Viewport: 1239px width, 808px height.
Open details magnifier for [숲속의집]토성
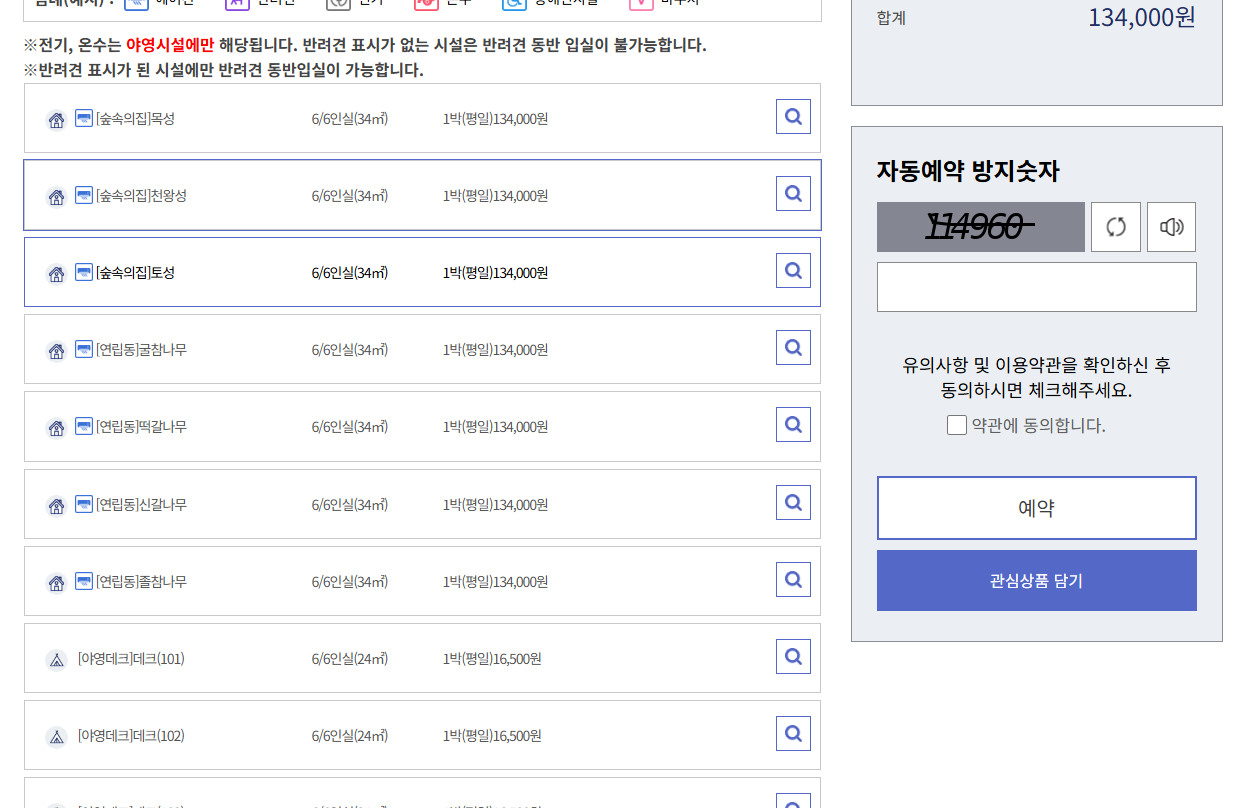click(793, 271)
